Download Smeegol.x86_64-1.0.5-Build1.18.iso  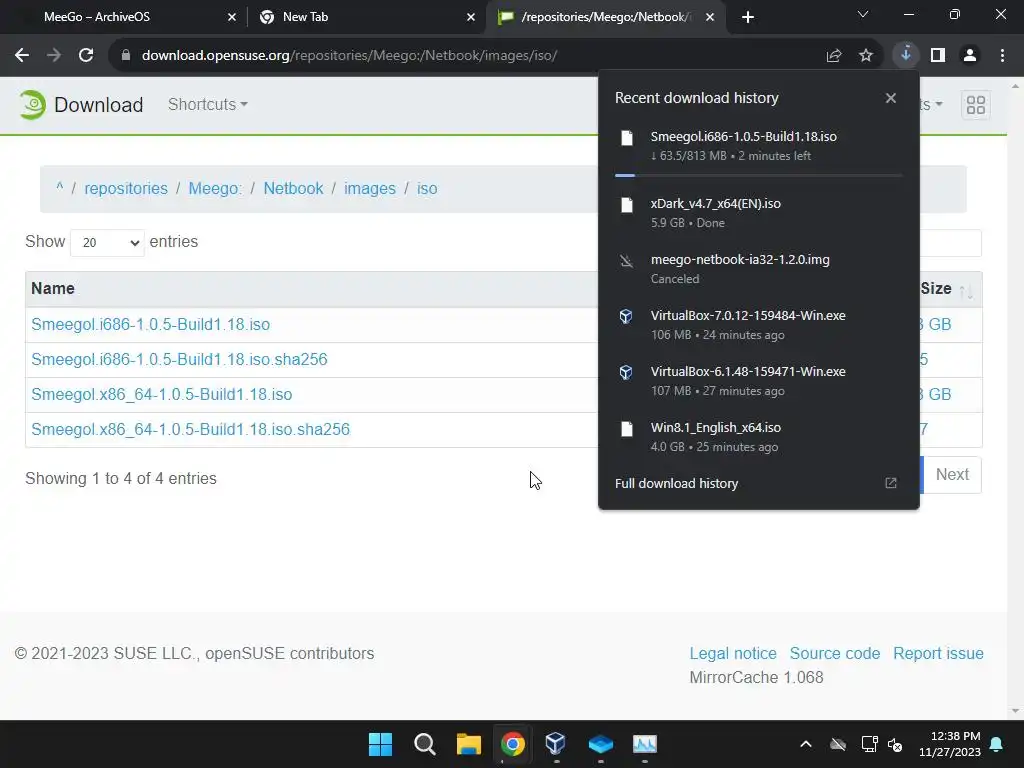[161, 395]
